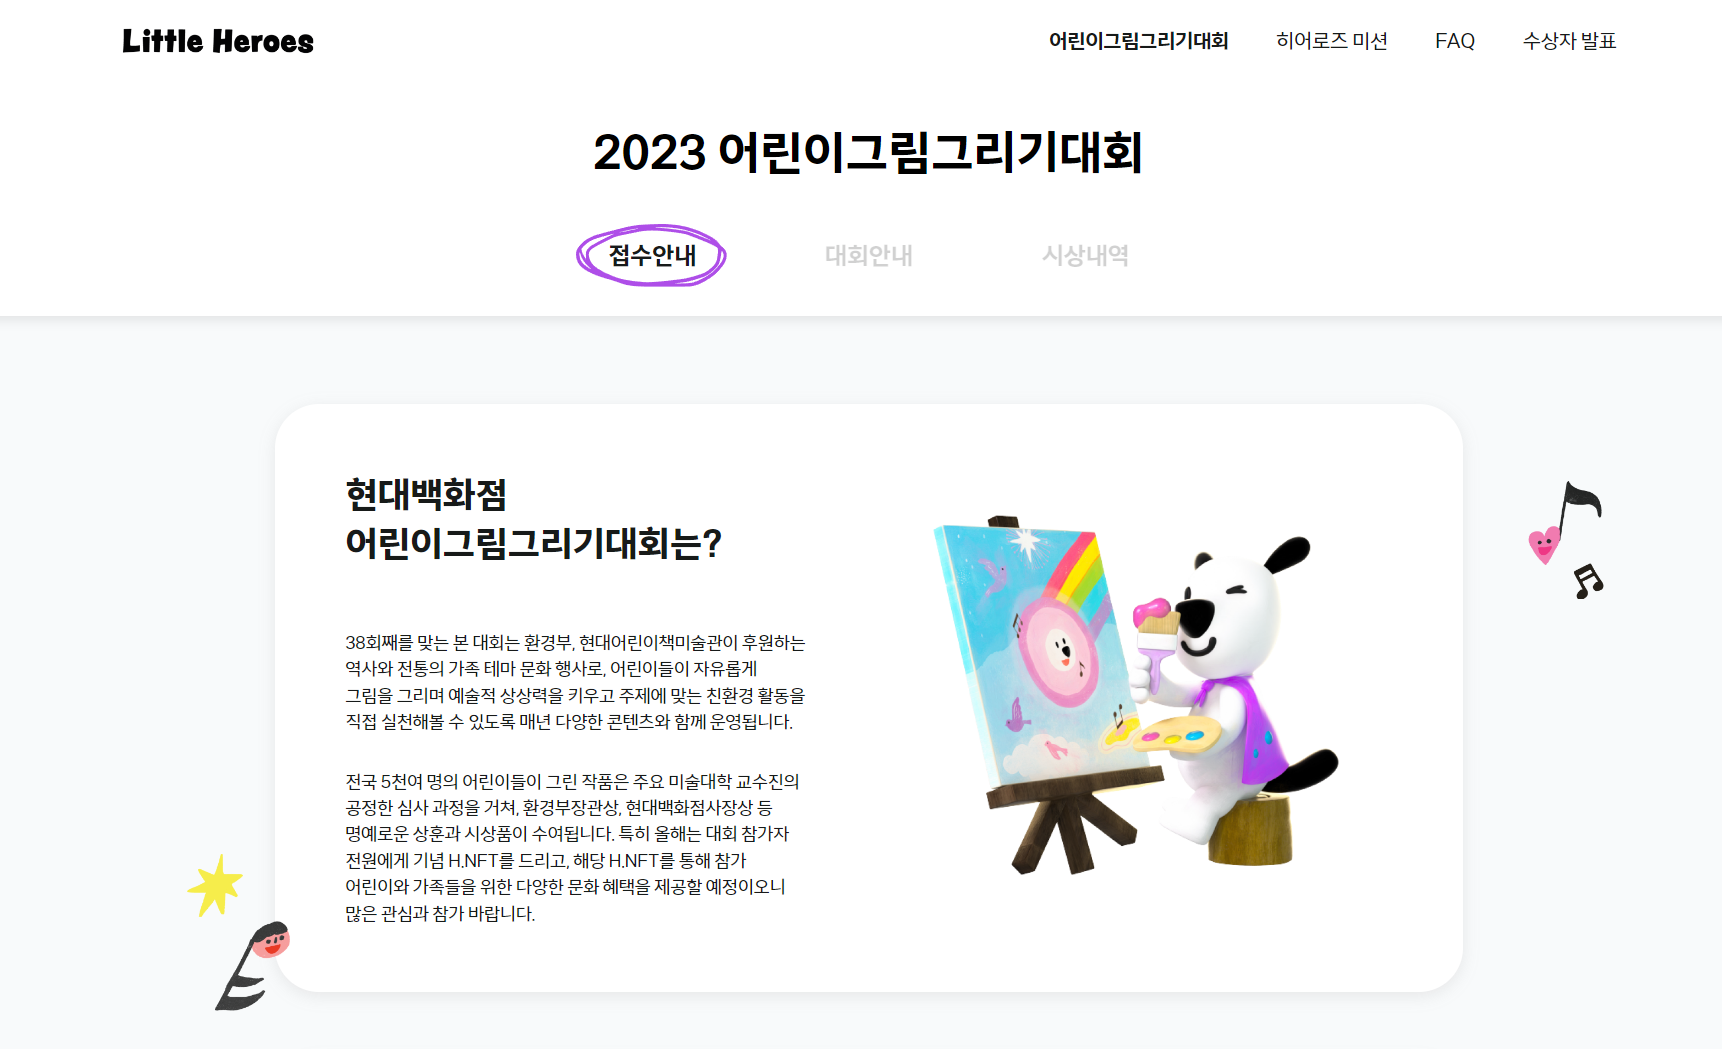The image size is (1722, 1049).
Task: Click the pink heart face icon
Action: (x=1544, y=545)
